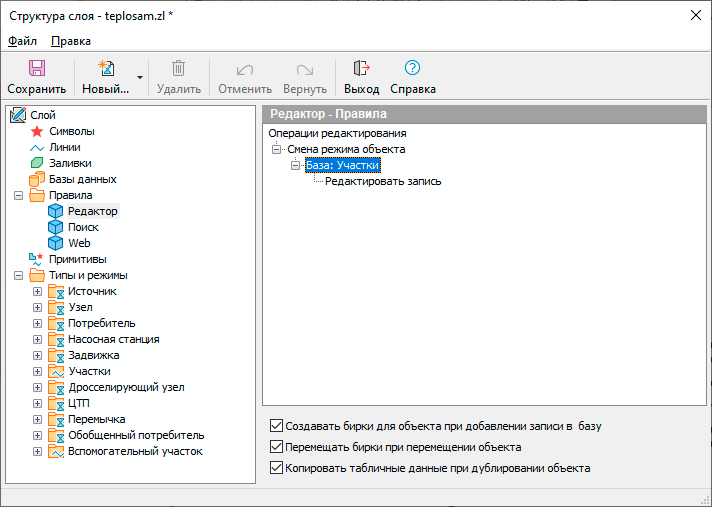The image size is (712, 507).
Task: Open the Файл menu
Action: tap(22, 41)
